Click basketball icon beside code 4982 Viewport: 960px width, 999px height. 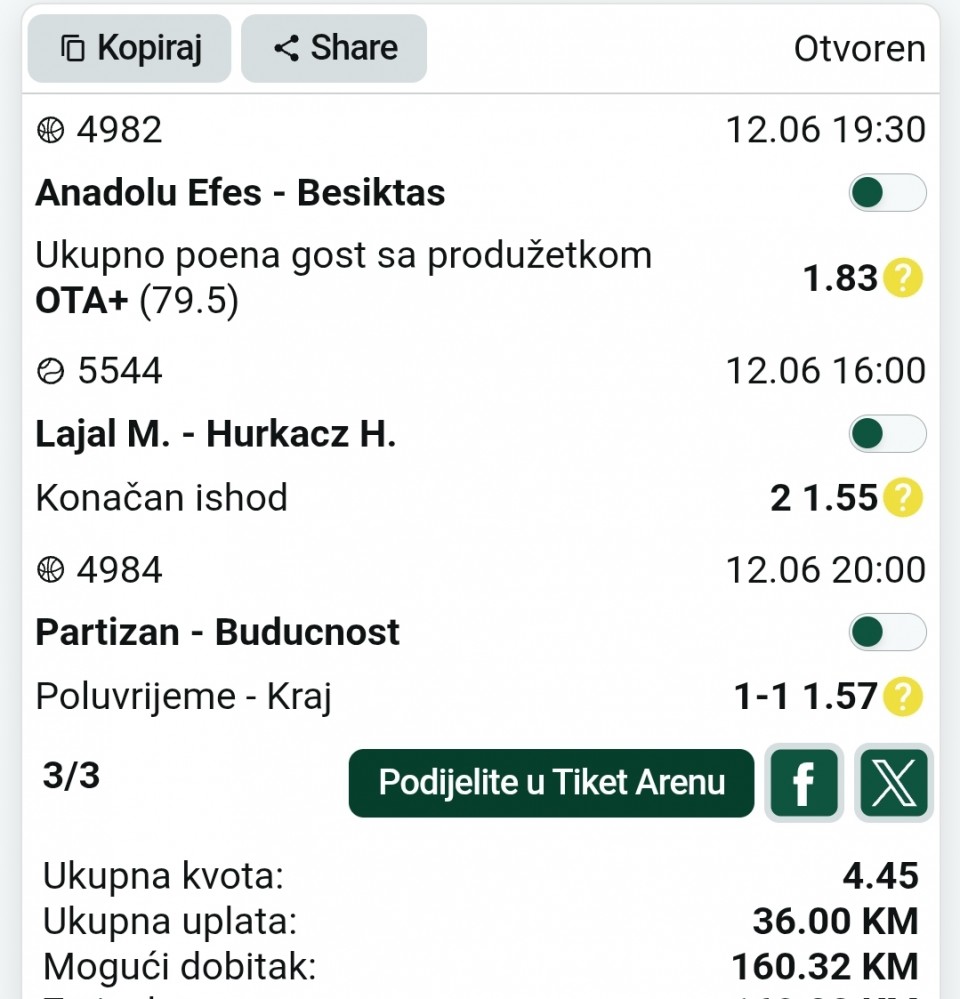coord(51,131)
